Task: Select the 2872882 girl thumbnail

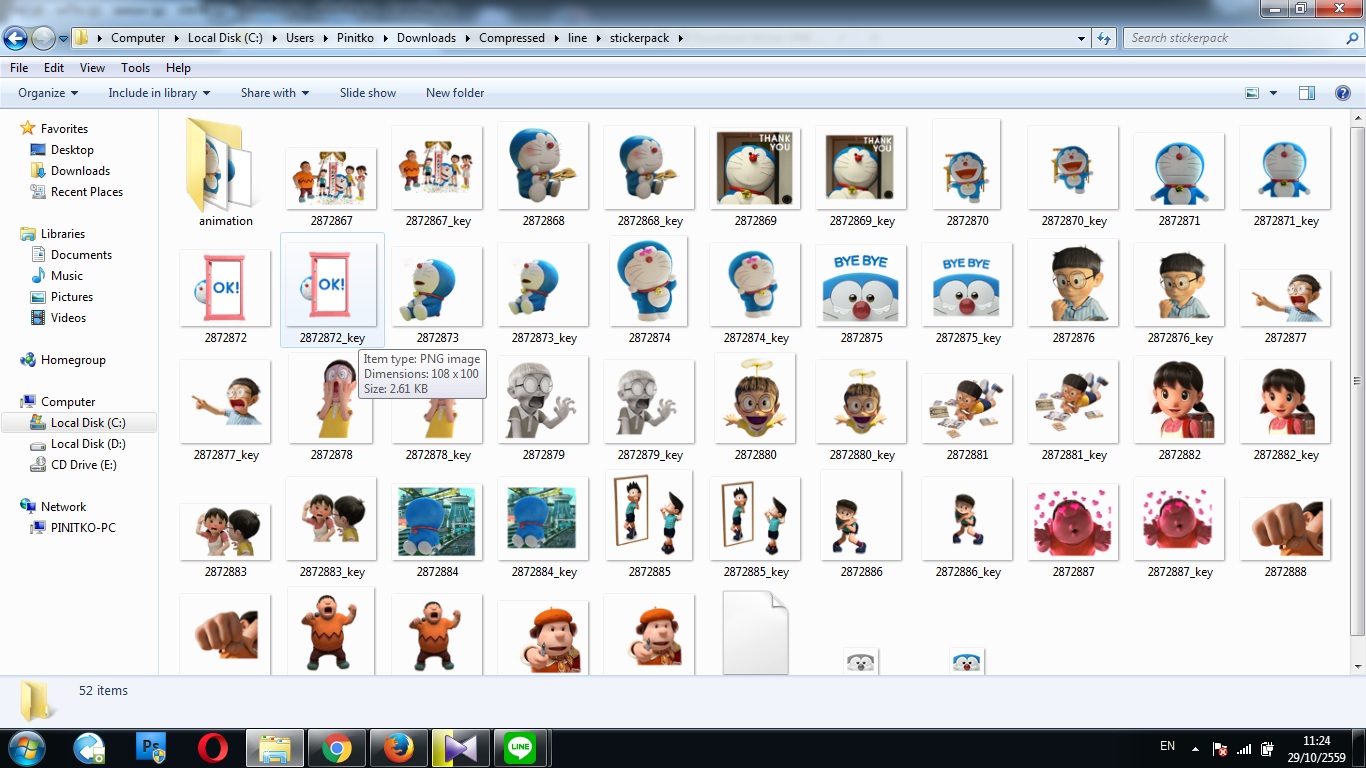Action: click(x=1179, y=401)
